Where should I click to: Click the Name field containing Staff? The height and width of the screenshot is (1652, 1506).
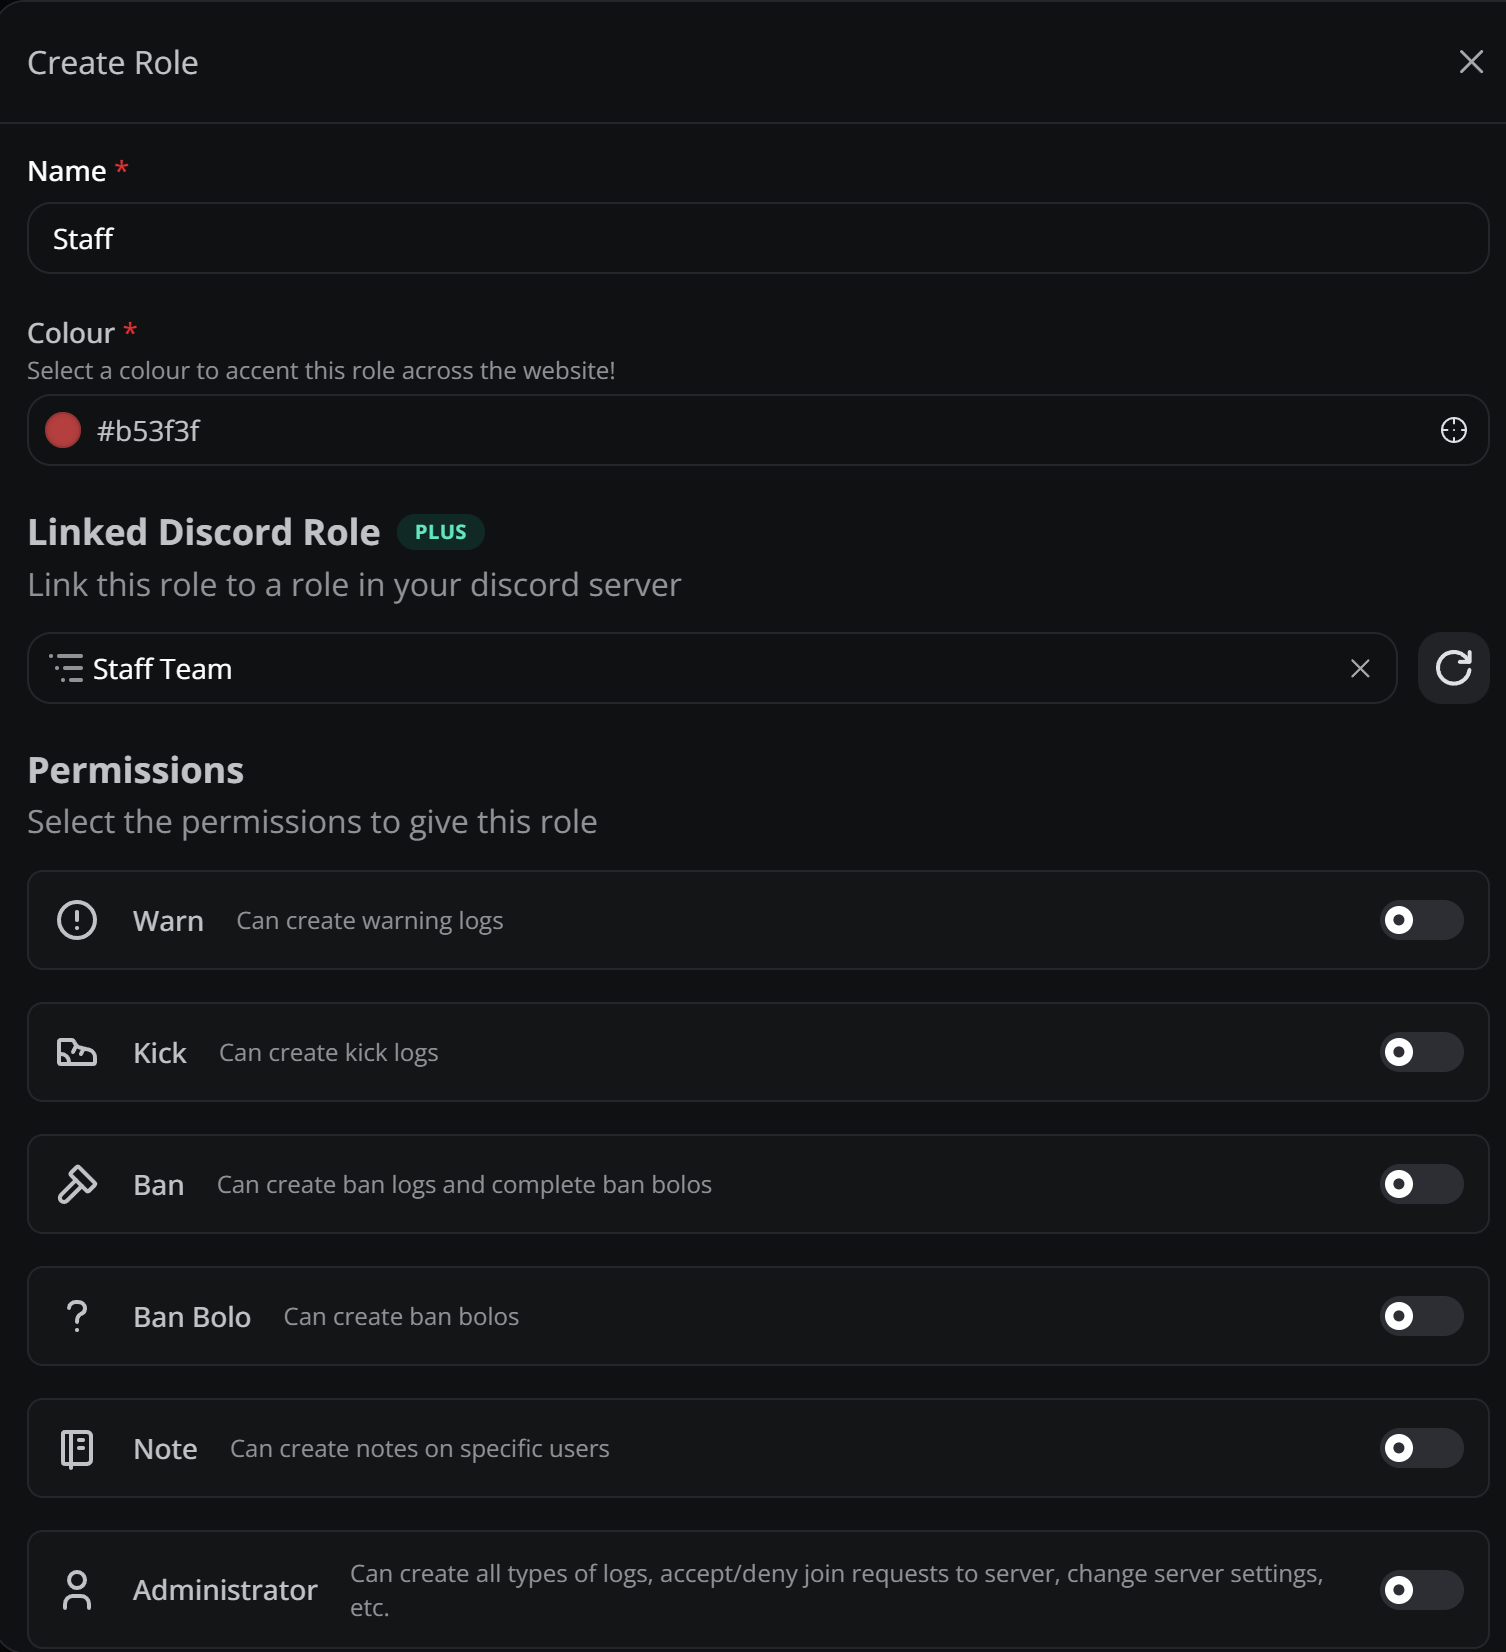pyautogui.click(x=757, y=239)
